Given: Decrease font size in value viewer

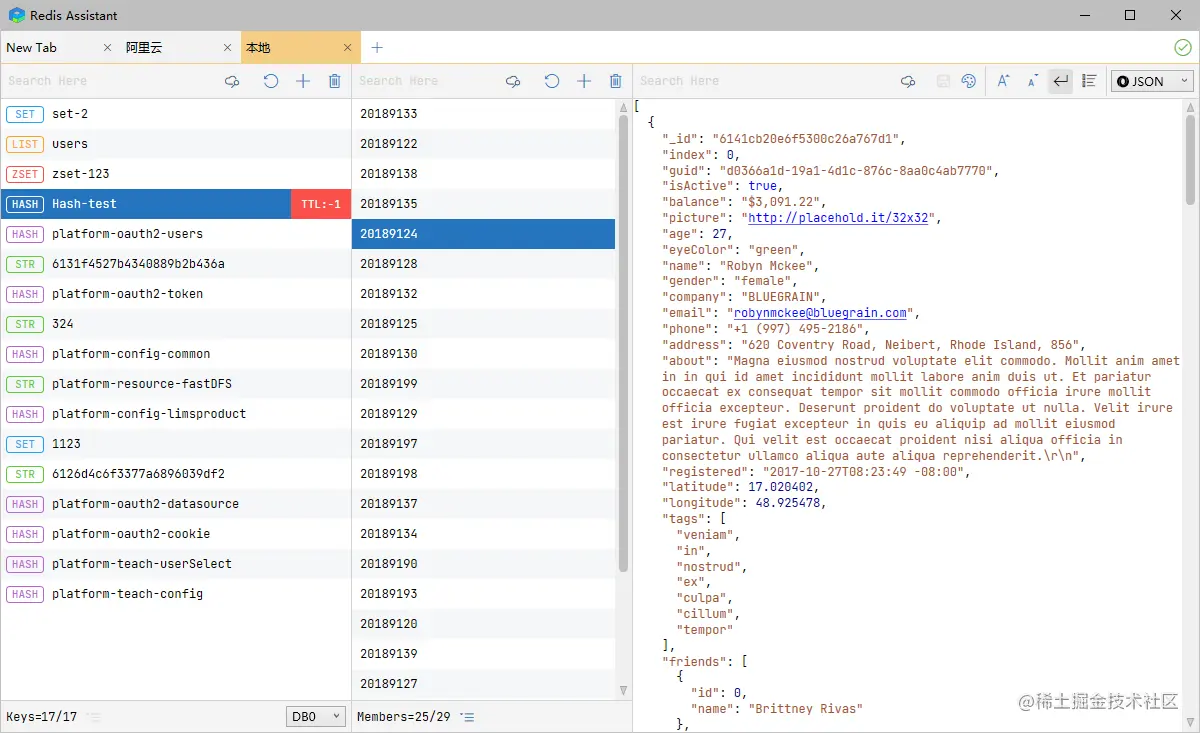Looking at the screenshot, I should (x=1032, y=81).
